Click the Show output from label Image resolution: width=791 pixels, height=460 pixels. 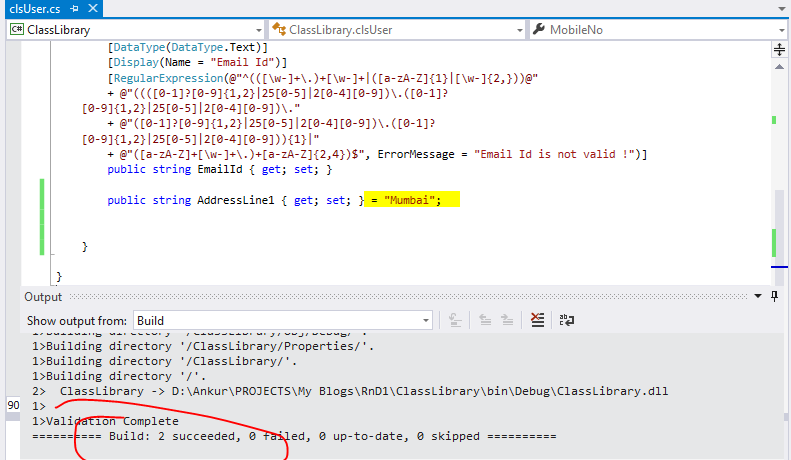tap(77, 321)
